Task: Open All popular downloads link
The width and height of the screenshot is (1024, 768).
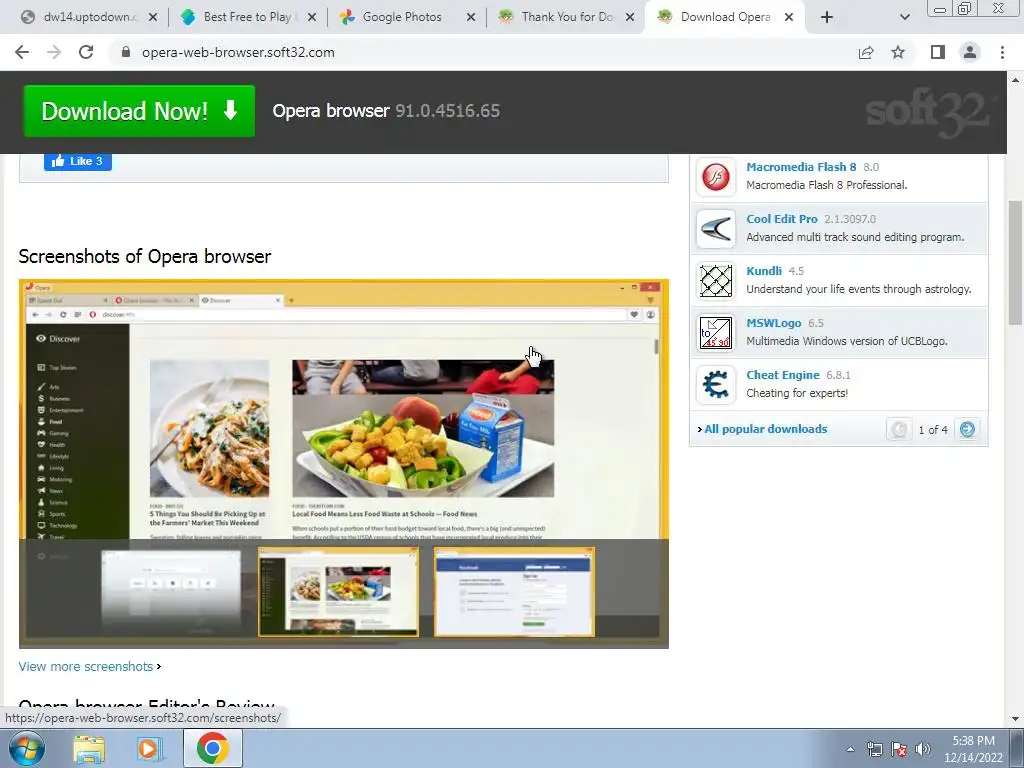Action: click(765, 429)
